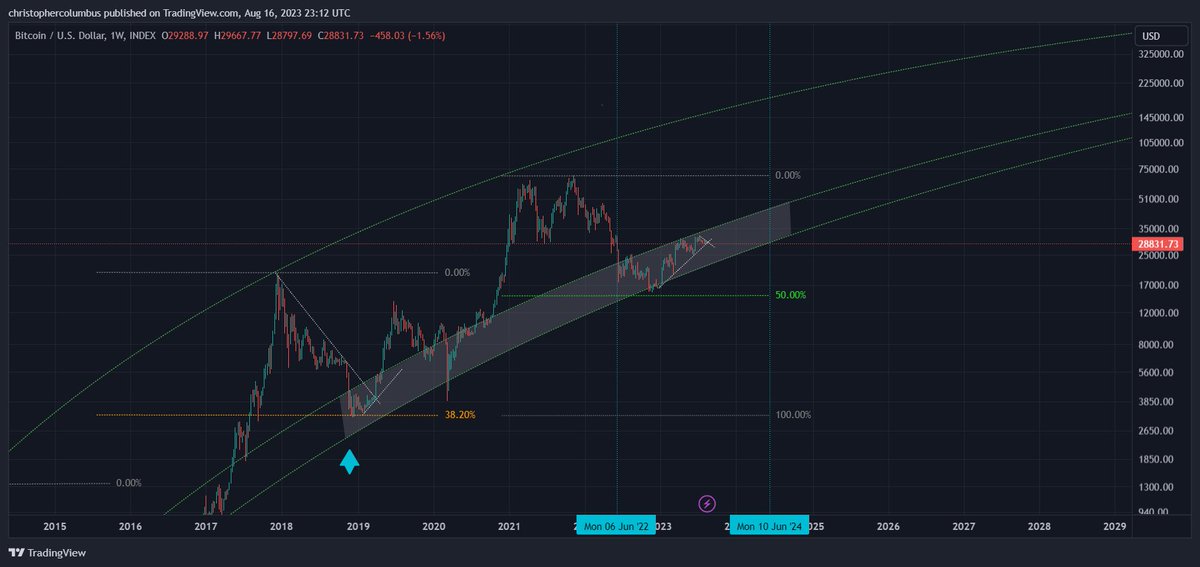
Task: Click the 225000.00 price axis label
Action: [1161, 84]
